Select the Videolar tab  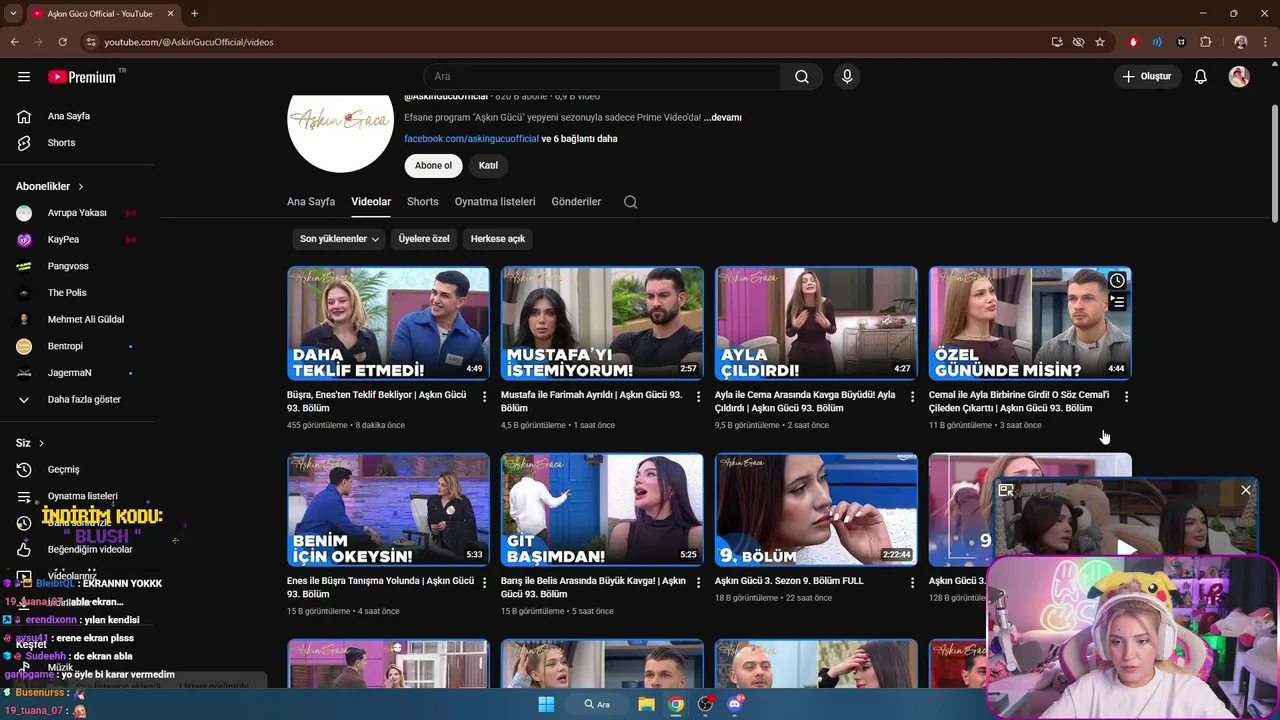(x=371, y=202)
